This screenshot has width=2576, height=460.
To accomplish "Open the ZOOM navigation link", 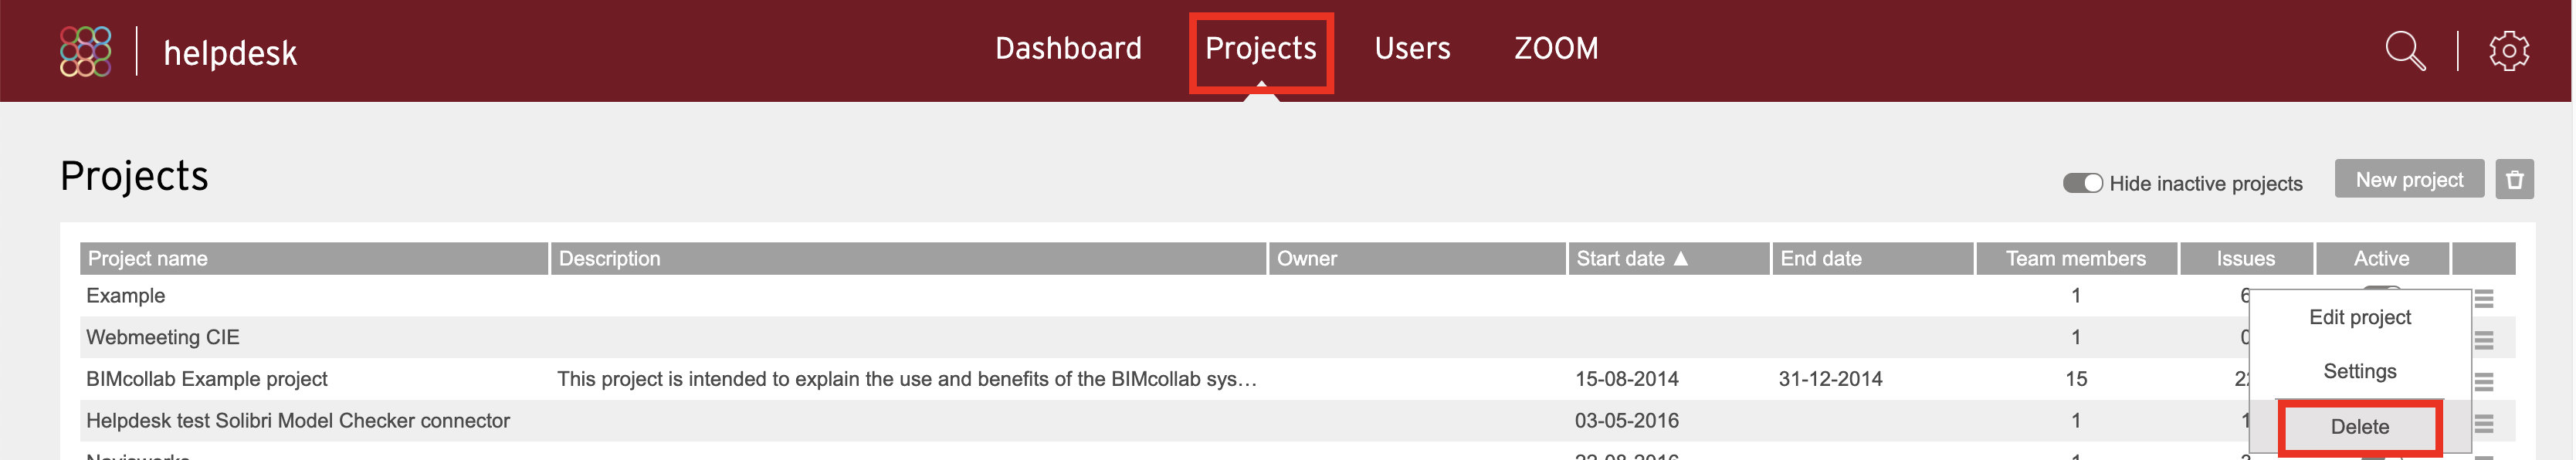I will coord(1556,48).
